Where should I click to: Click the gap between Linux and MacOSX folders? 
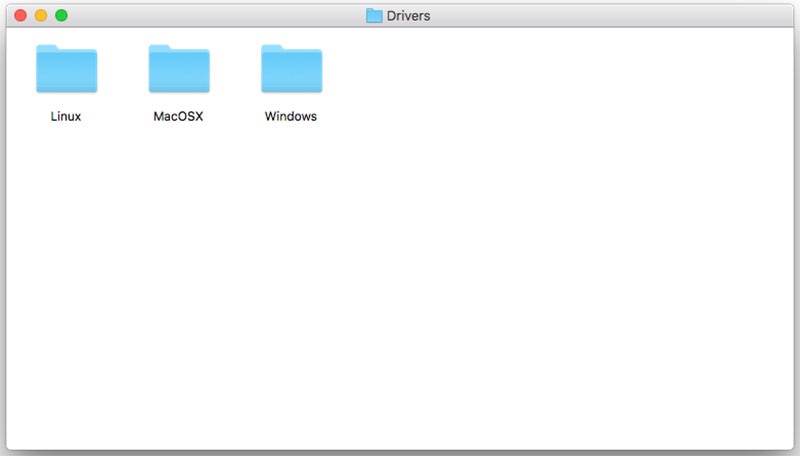coord(122,75)
